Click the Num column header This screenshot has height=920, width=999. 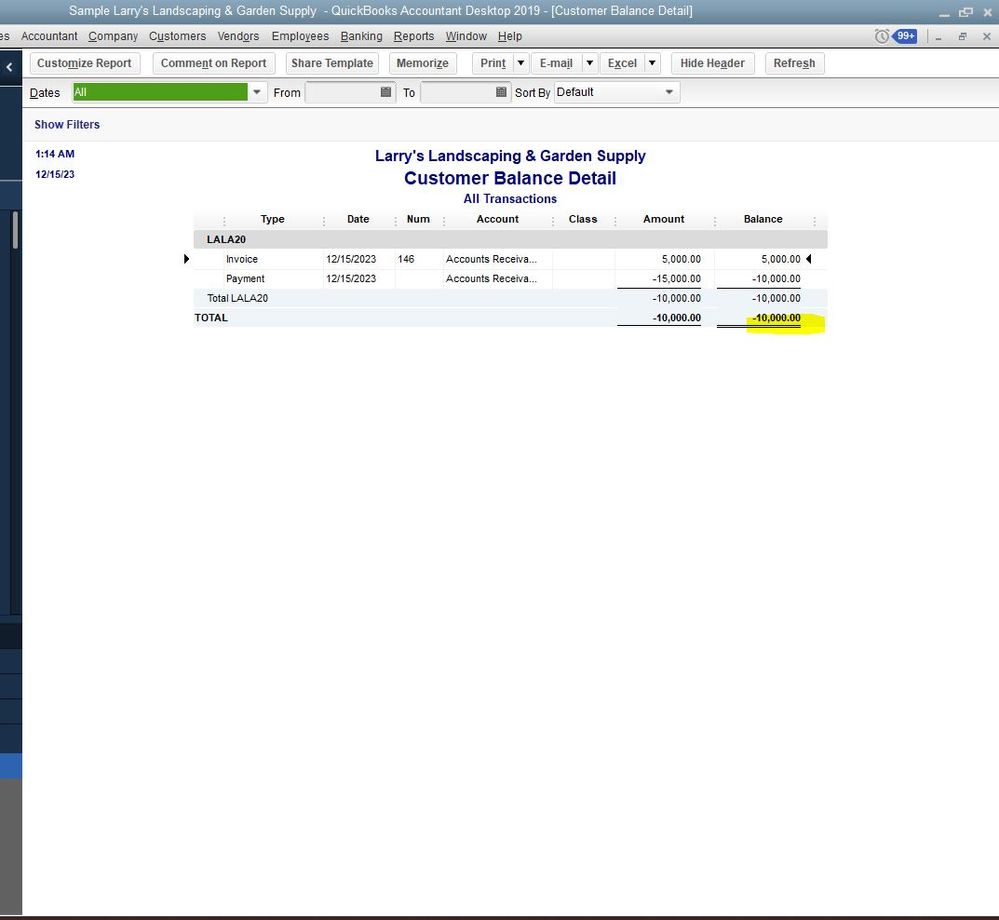[418, 219]
